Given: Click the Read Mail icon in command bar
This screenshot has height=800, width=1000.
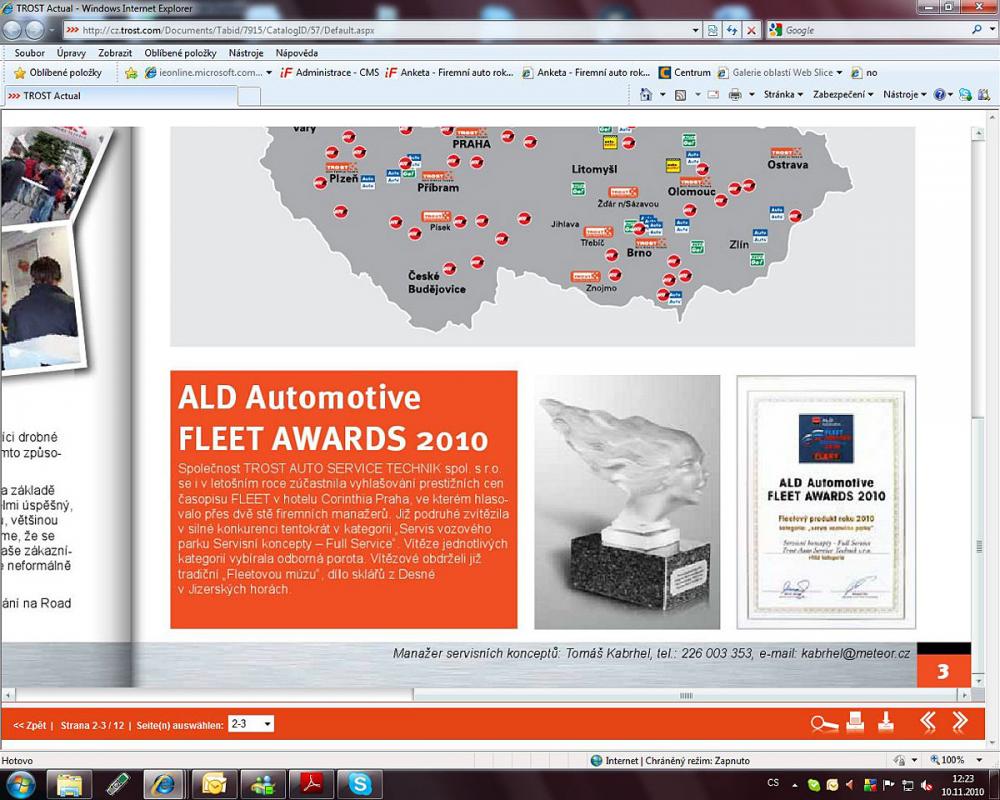Looking at the screenshot, I should pos(713,95).
